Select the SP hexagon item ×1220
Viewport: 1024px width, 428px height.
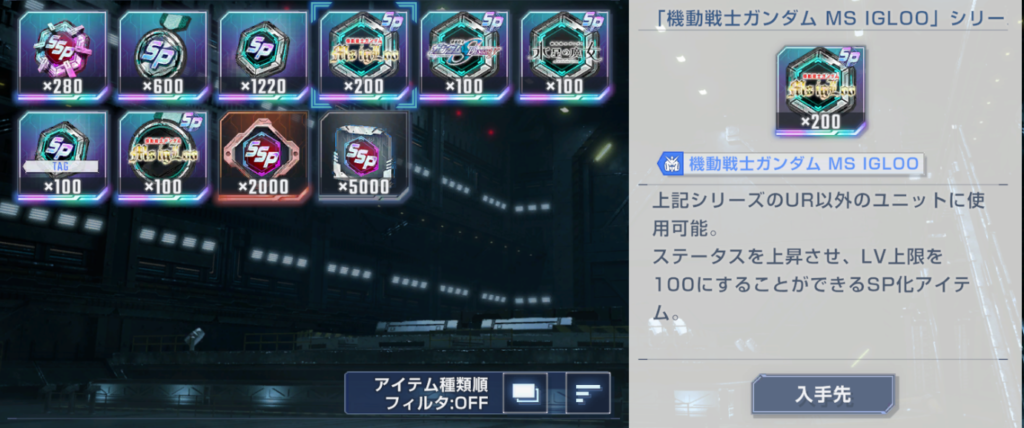tap(263, 56)
